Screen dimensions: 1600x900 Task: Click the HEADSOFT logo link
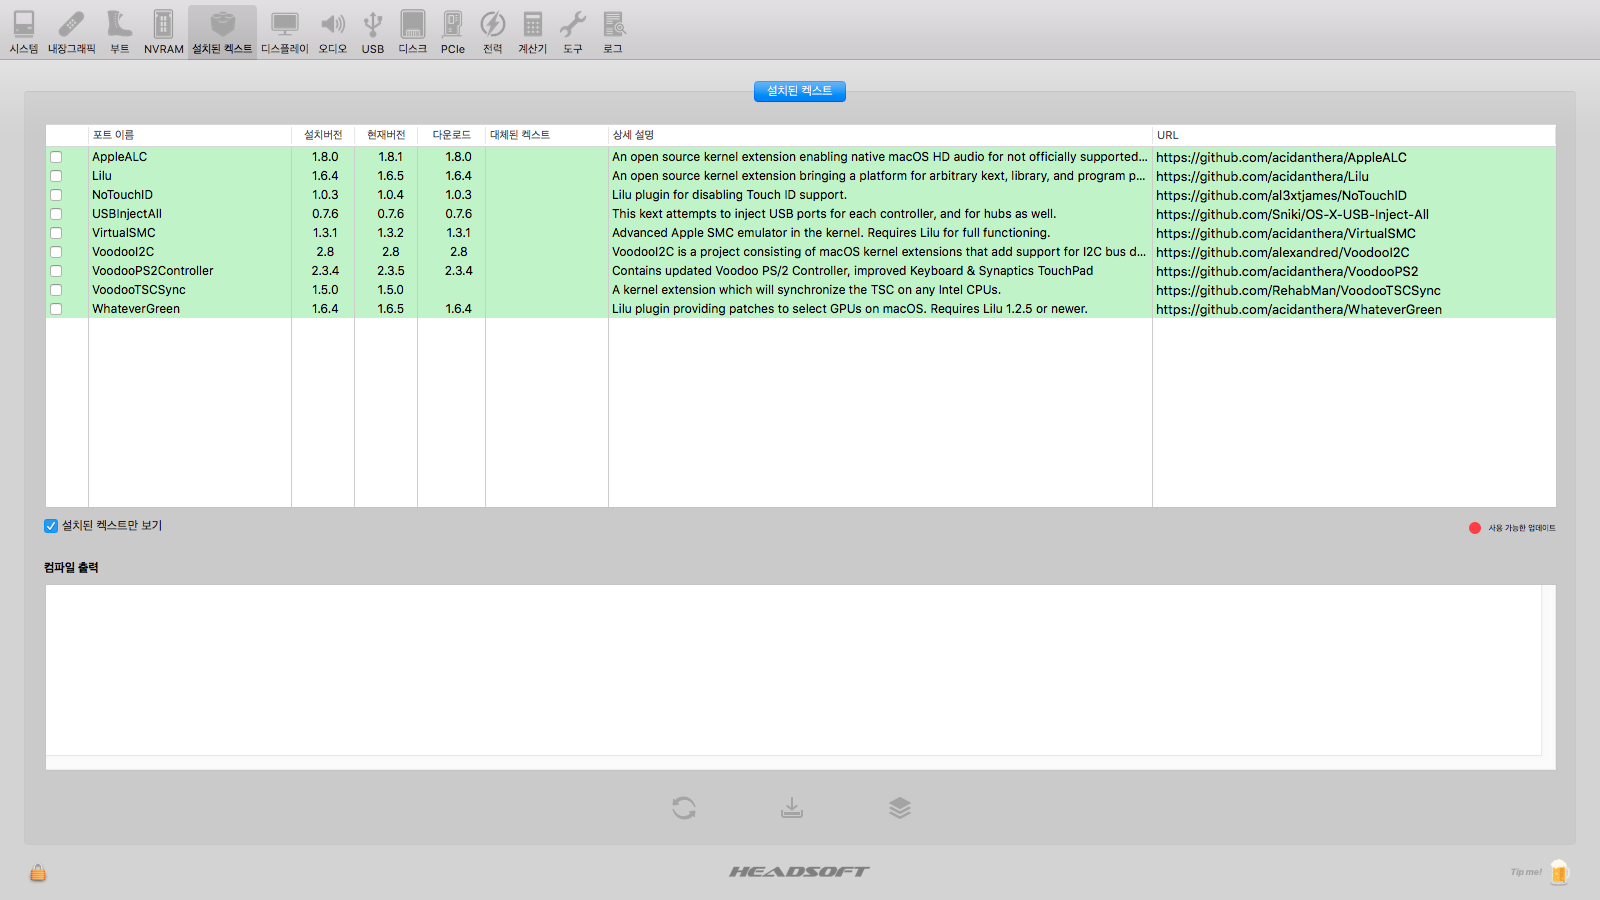click(799, 872)
